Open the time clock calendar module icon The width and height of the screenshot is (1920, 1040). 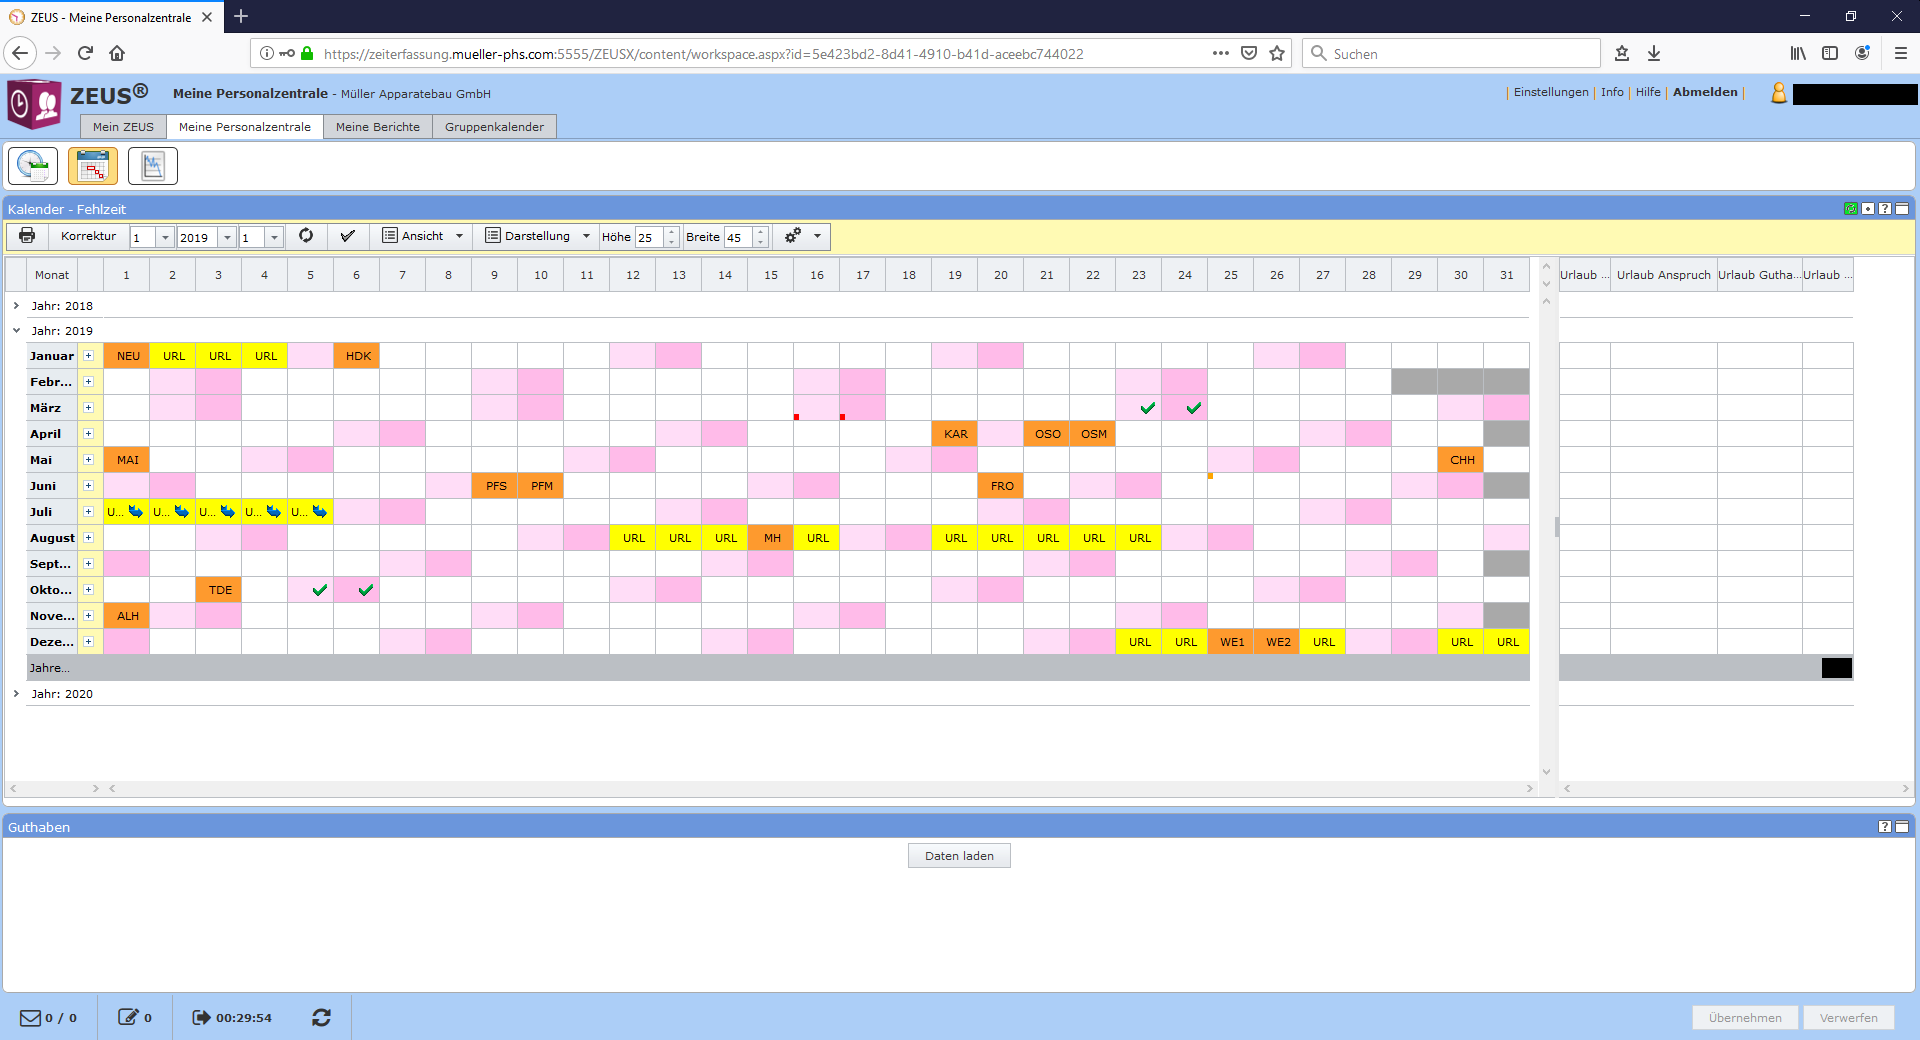(33, 166)
